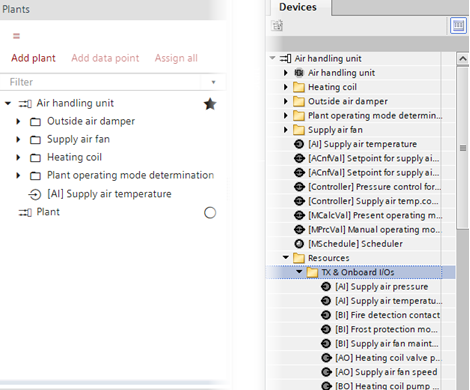This screenshot has width=470, height=390.
Task: Click Assign all
Action: [176, 58]
